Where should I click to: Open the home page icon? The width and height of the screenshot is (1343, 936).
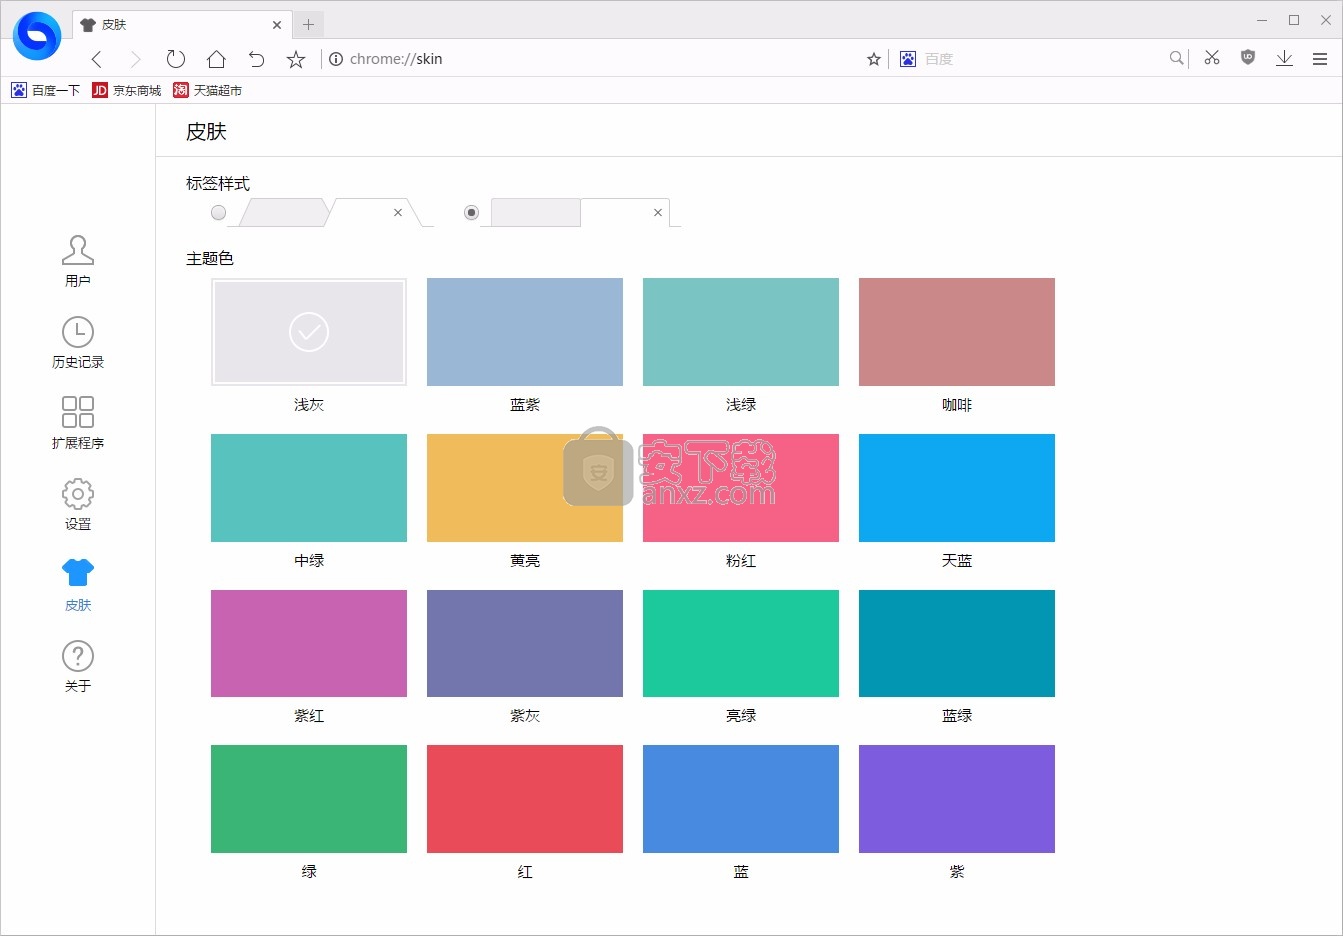click(216, 59)
